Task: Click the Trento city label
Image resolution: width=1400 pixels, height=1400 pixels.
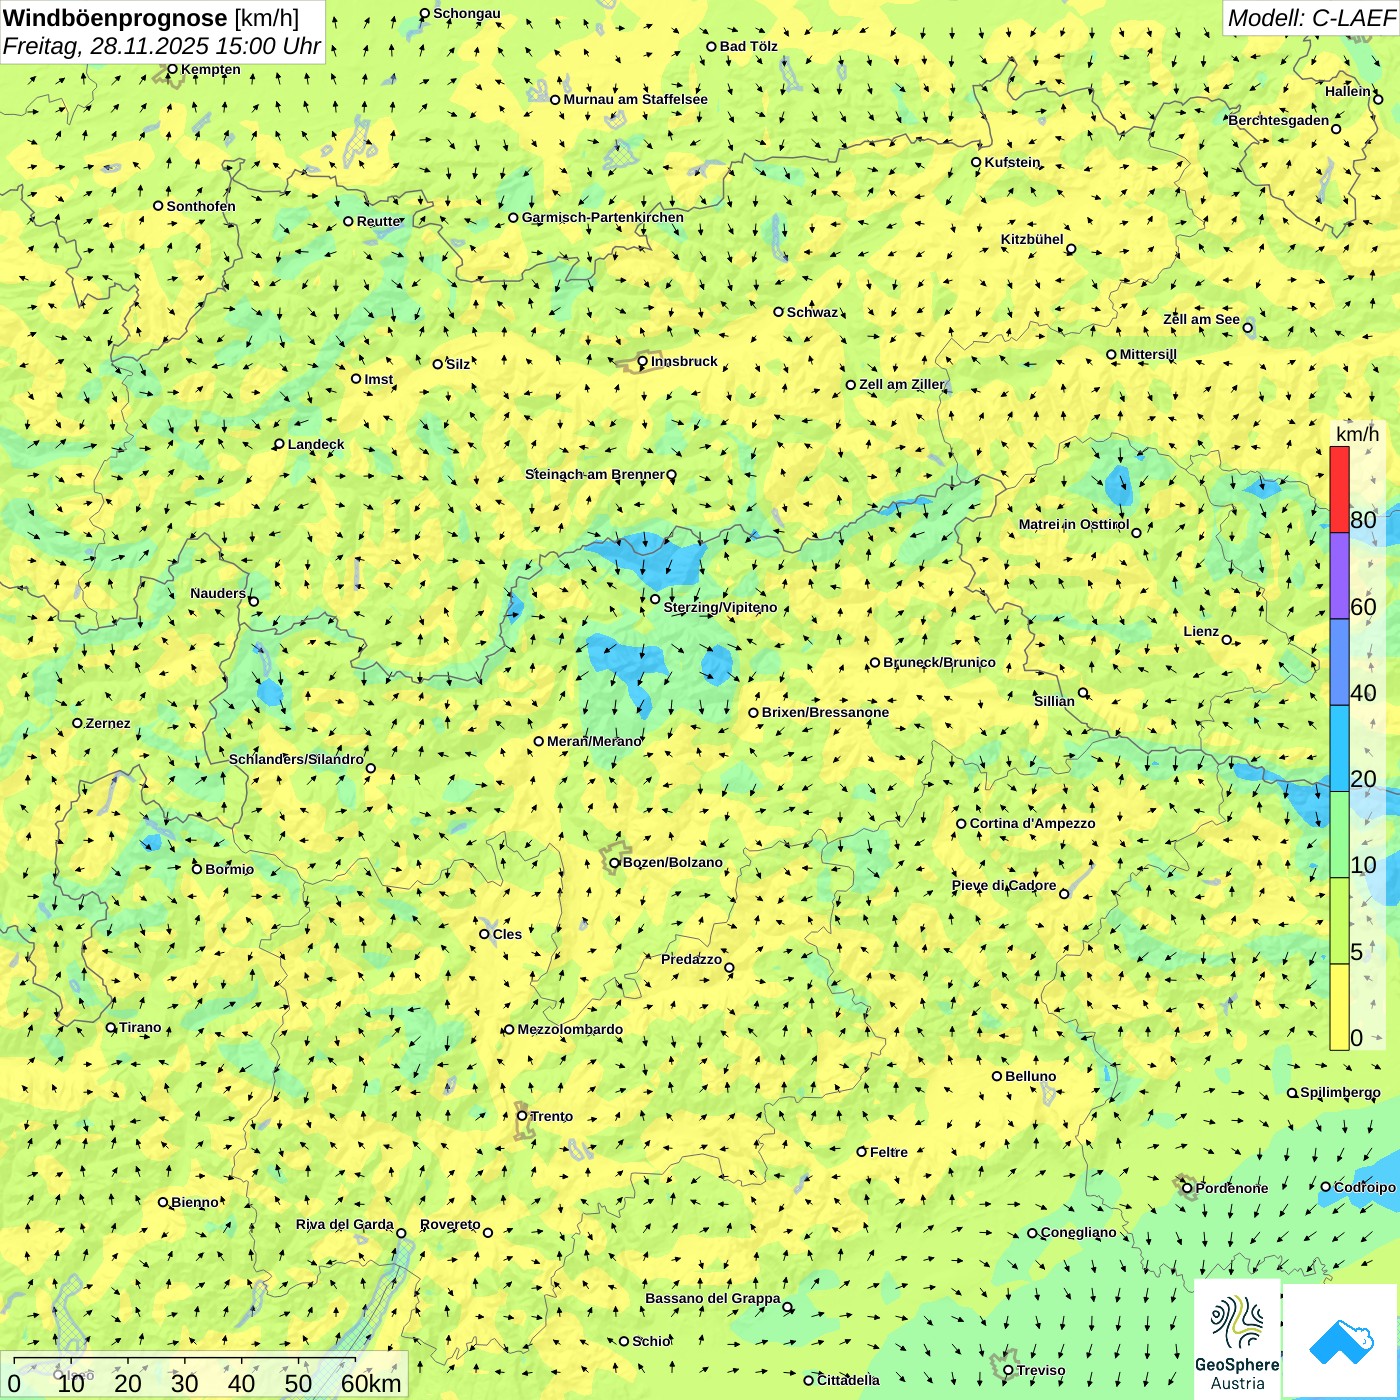Action: (551, 1116)
